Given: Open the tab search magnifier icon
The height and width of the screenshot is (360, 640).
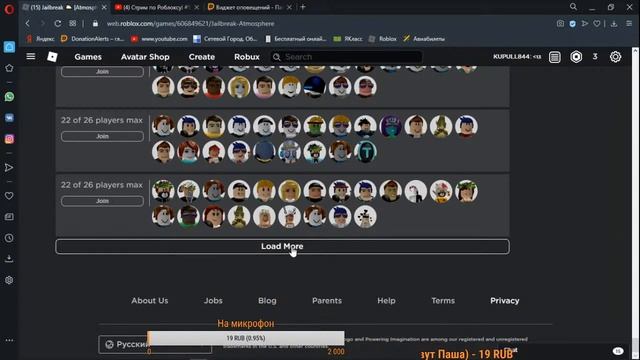Looking at the screenshot, I should (573, 7).
